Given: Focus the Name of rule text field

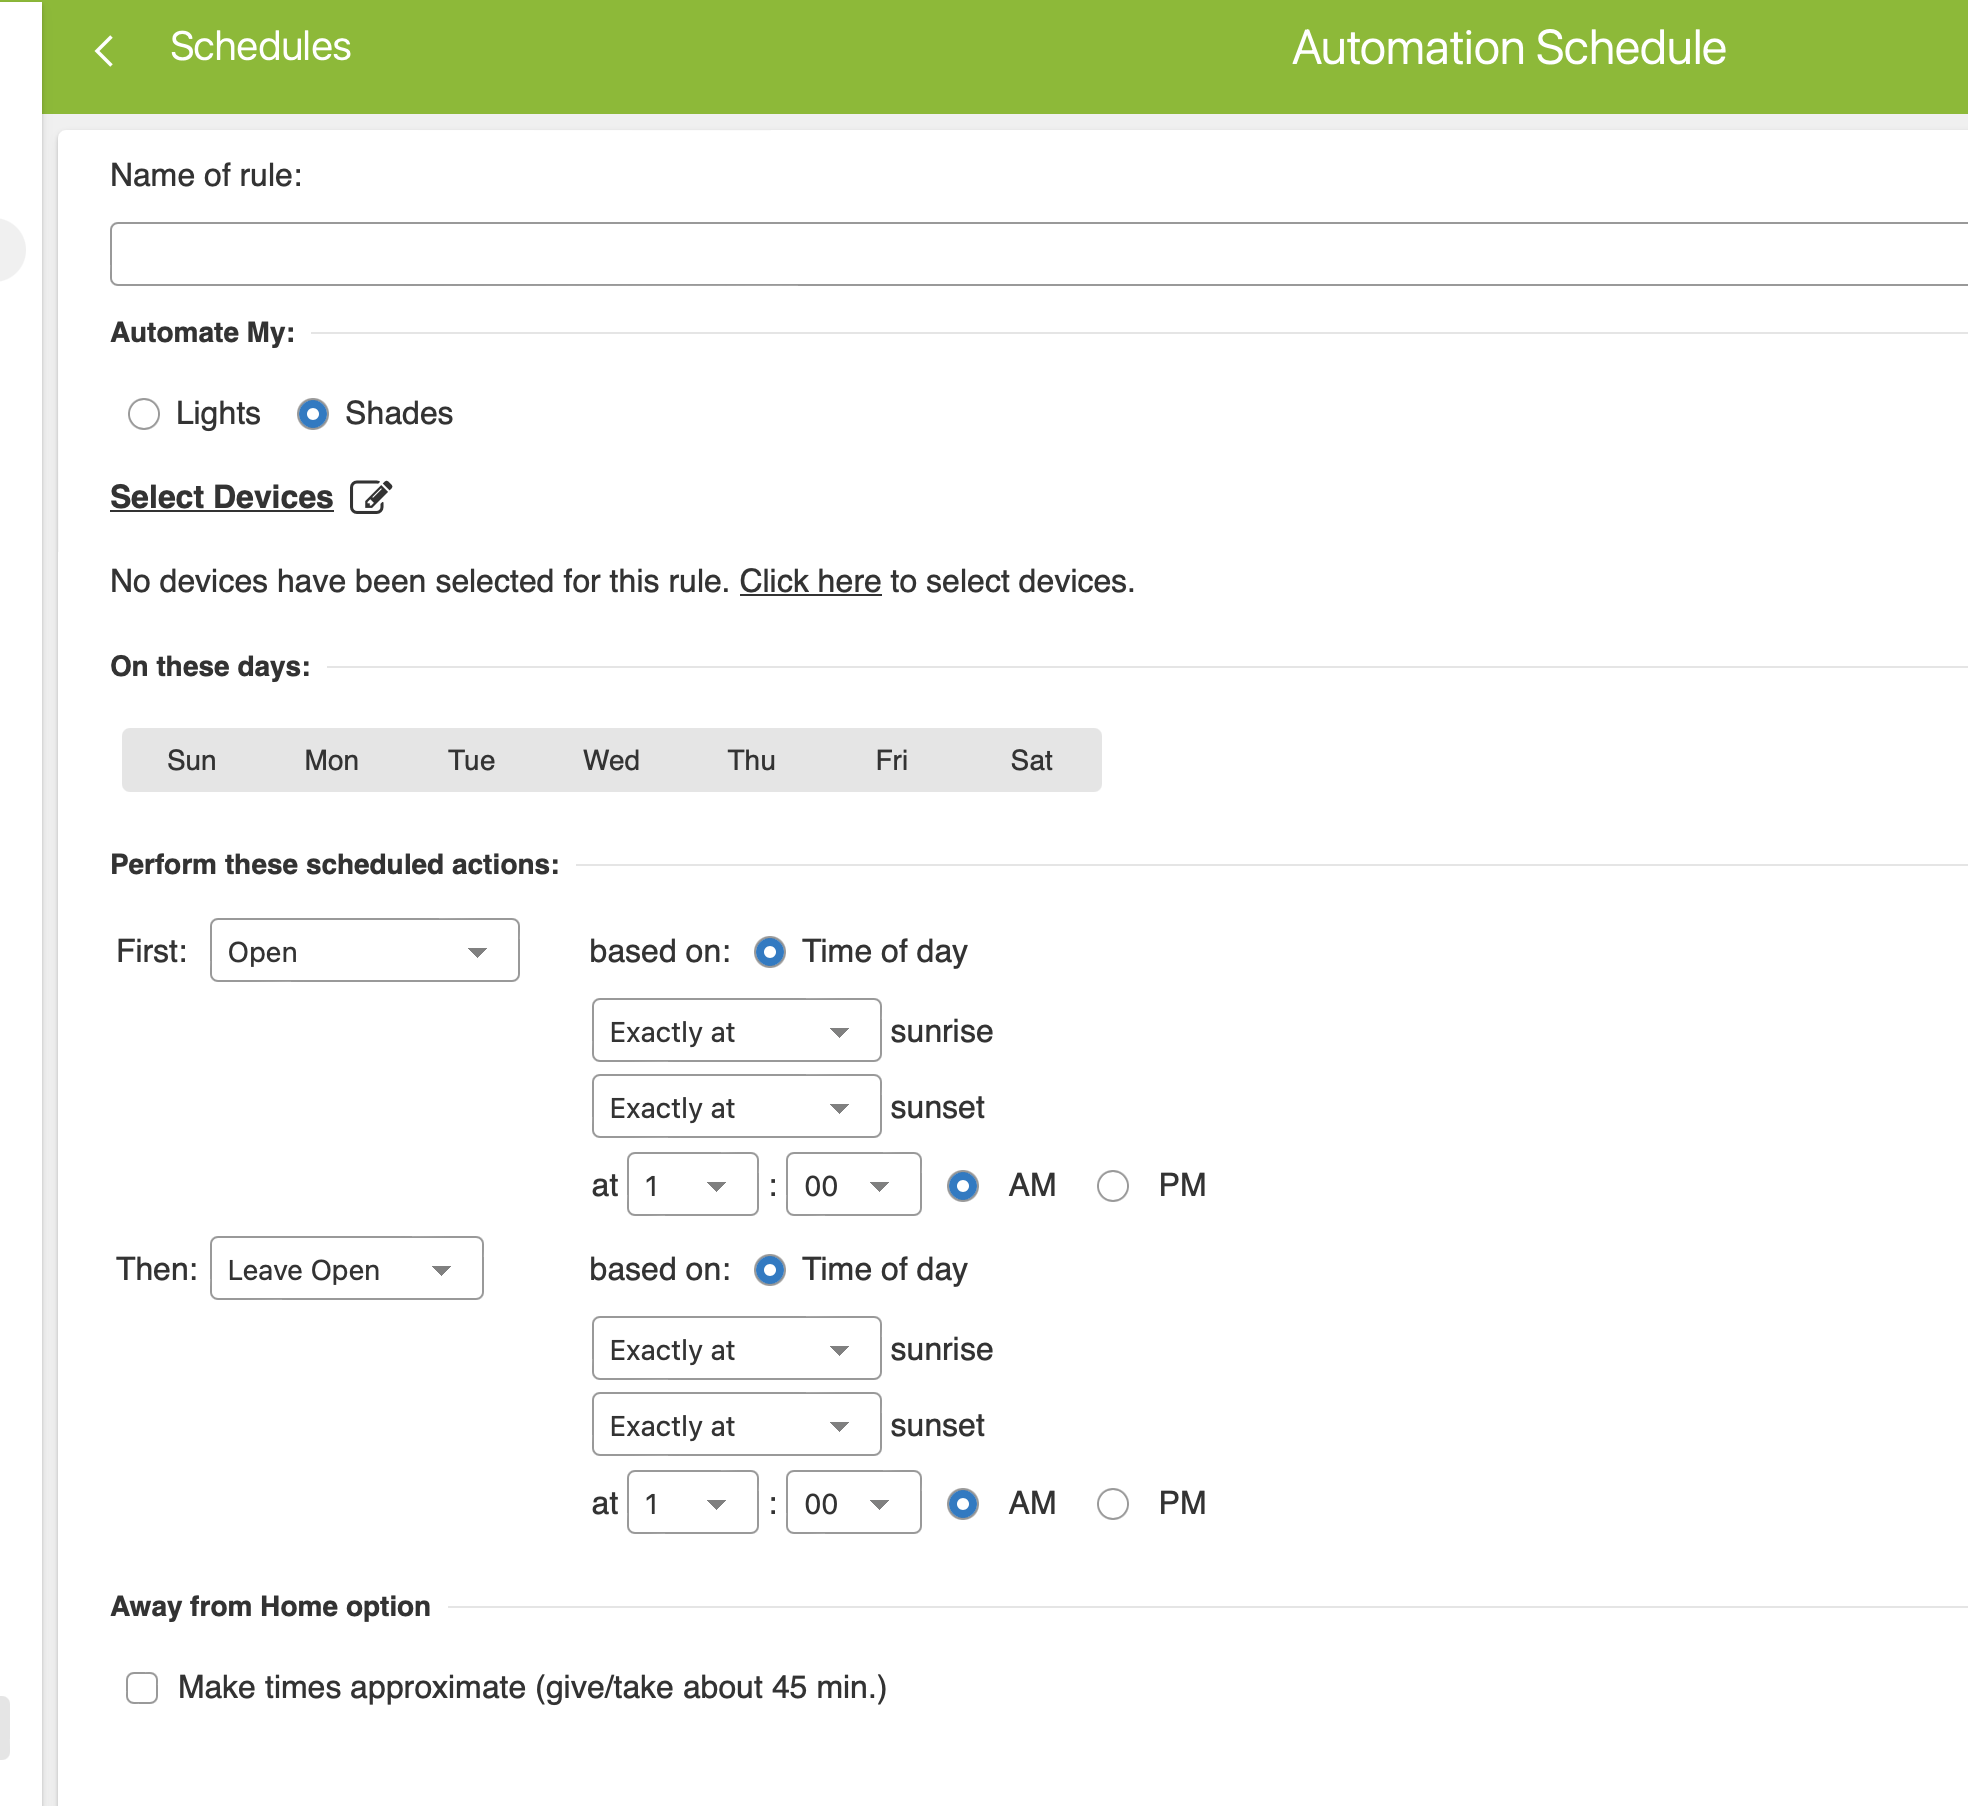Looking at the screenshot, I should 1038,254.
